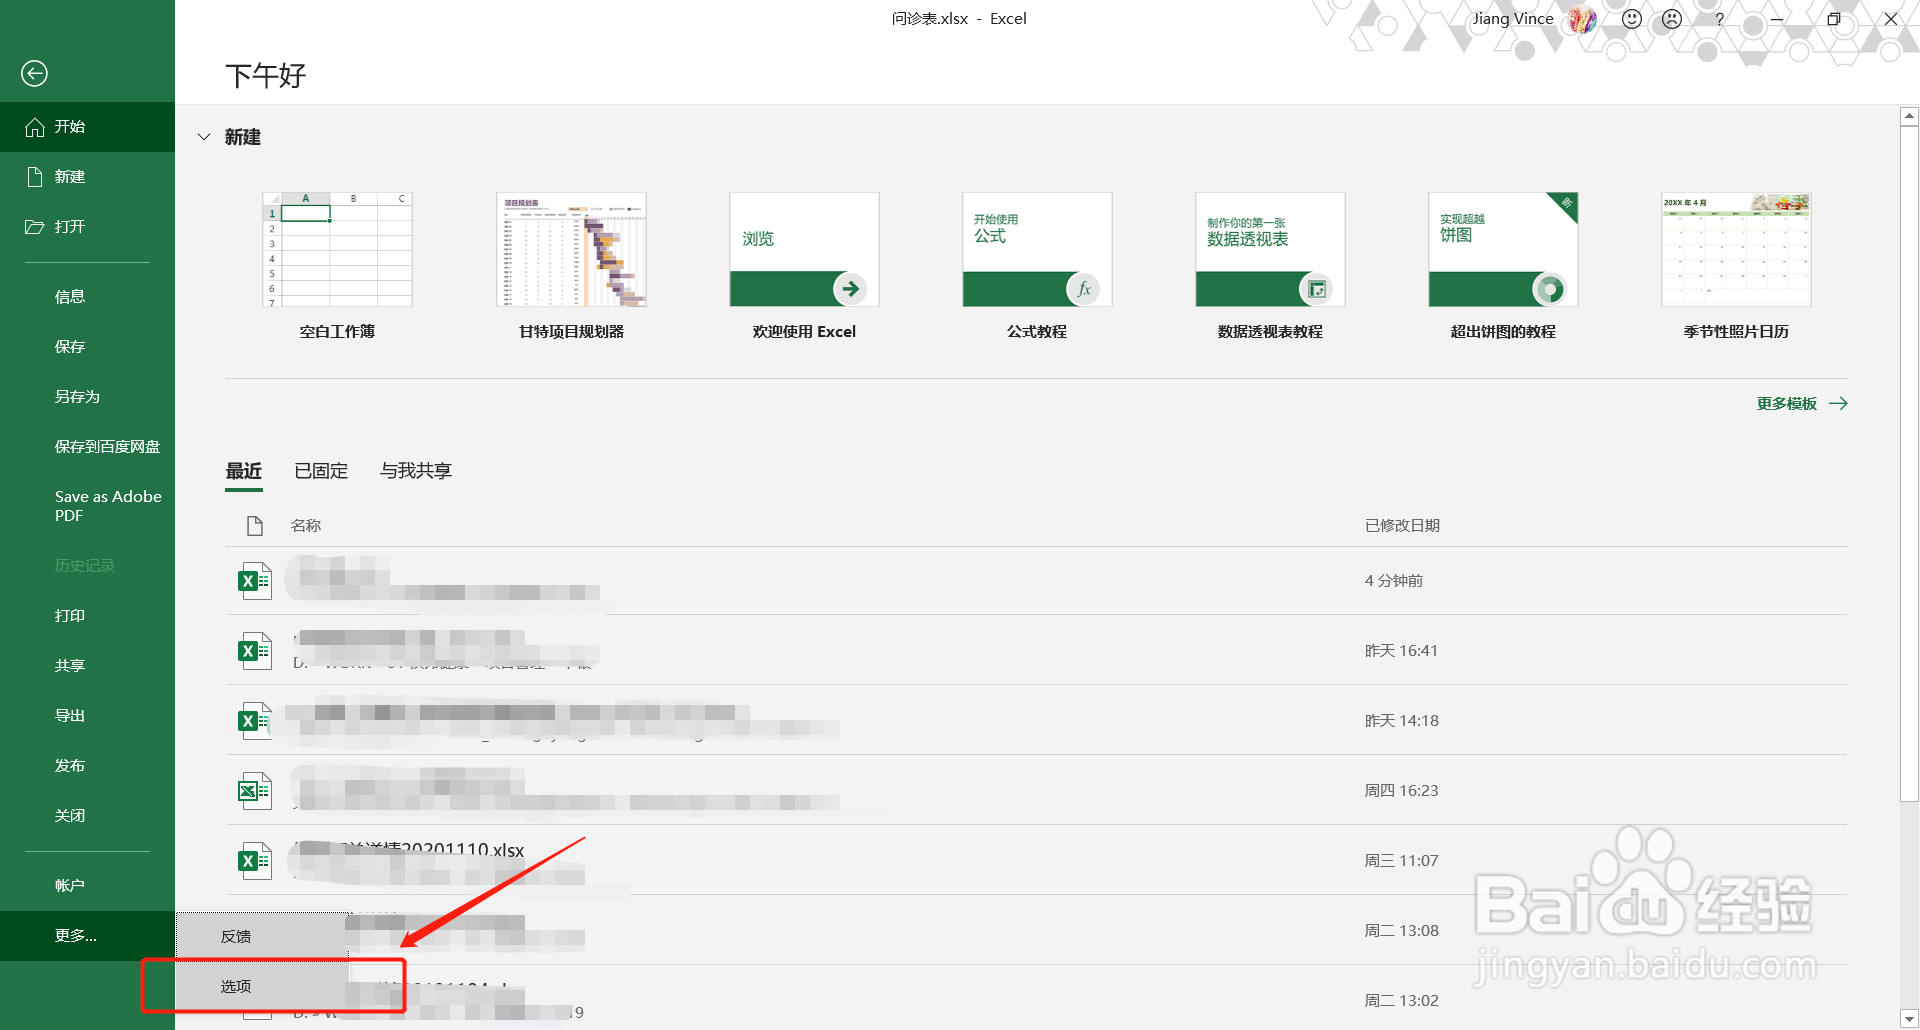Click 关闭 to close the workbook
This screenshot has width=1920, height=1030.
tap(87, 816)
